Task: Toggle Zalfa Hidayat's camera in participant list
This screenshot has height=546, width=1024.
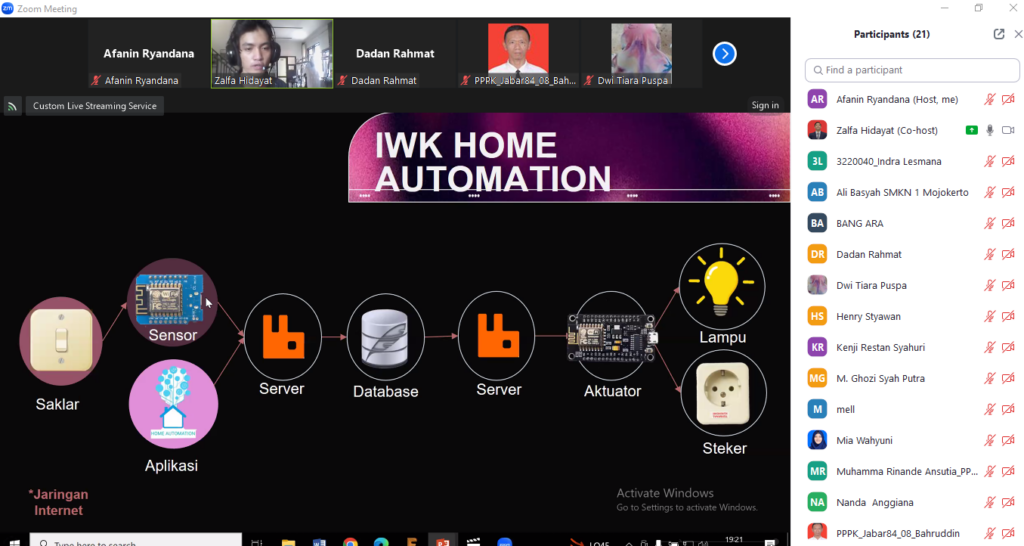Action: [x=1008, y=130]
